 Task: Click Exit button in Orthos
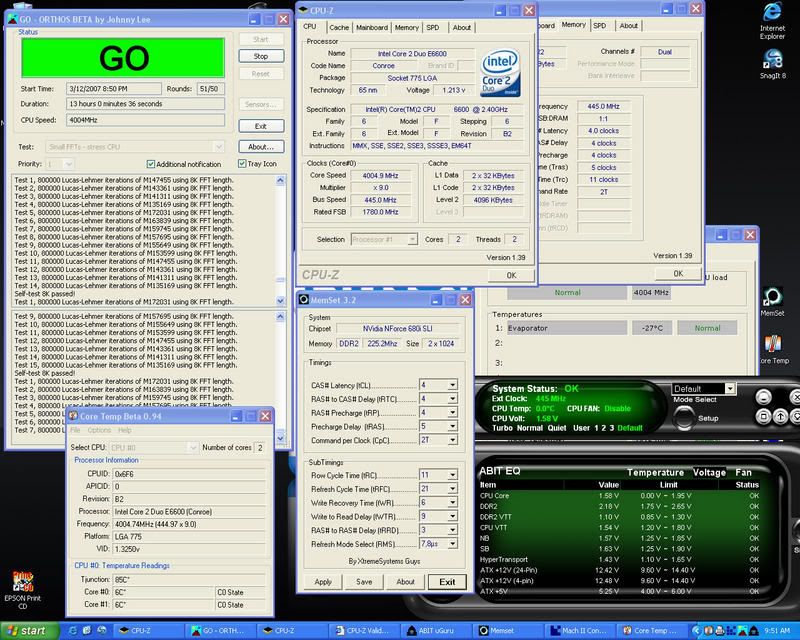[261, 126]
